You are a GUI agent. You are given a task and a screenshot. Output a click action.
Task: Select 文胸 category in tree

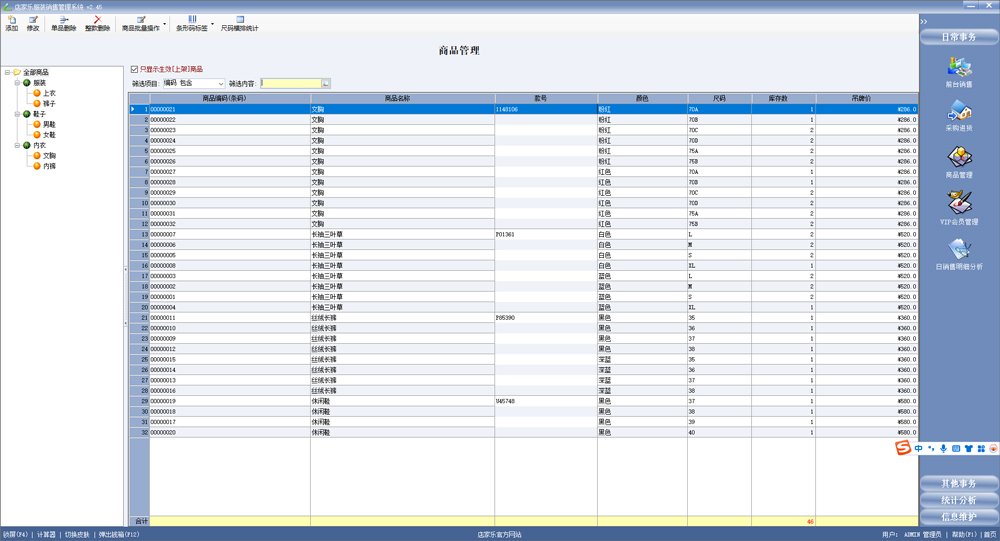pyautogui.click(x=49, y=156)
